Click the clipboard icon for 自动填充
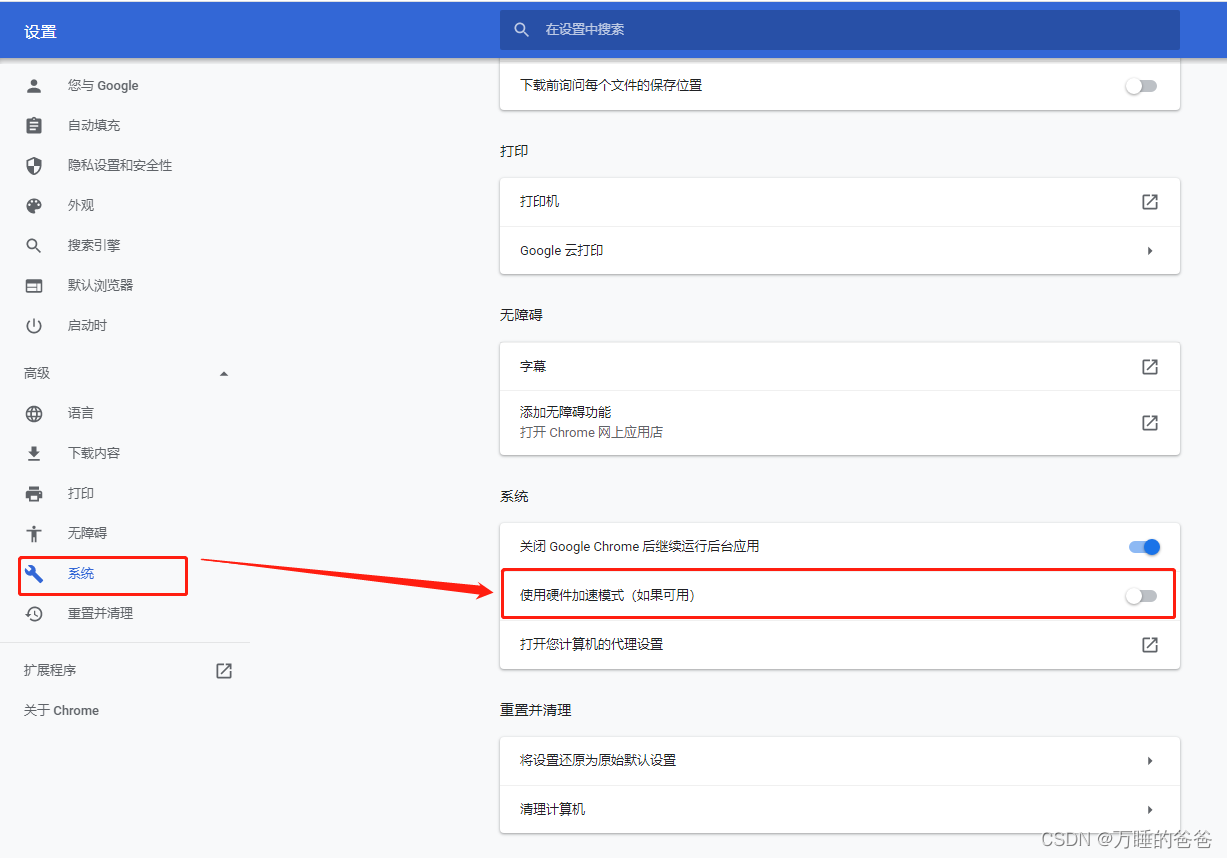Viewport: 1227px width, 858px height. coord(34,126)
